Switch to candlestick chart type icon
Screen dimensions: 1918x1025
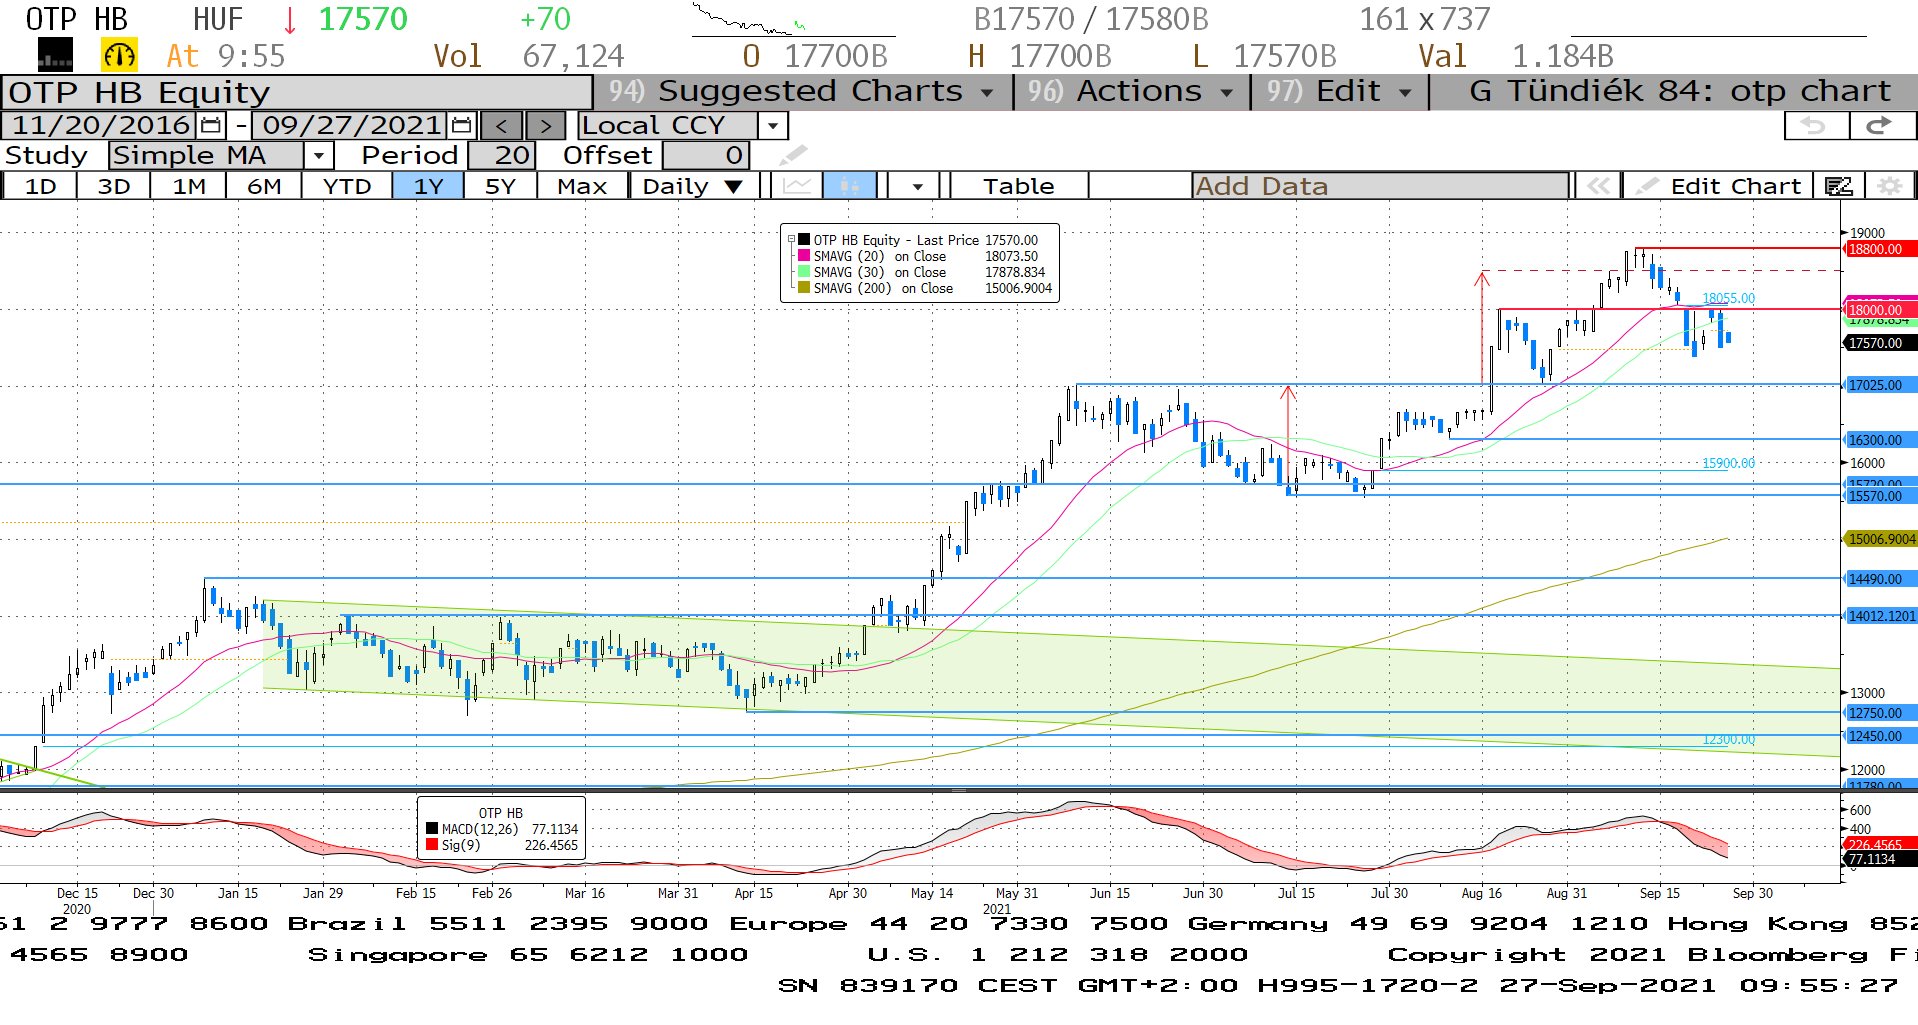click(x=850, y=186)
